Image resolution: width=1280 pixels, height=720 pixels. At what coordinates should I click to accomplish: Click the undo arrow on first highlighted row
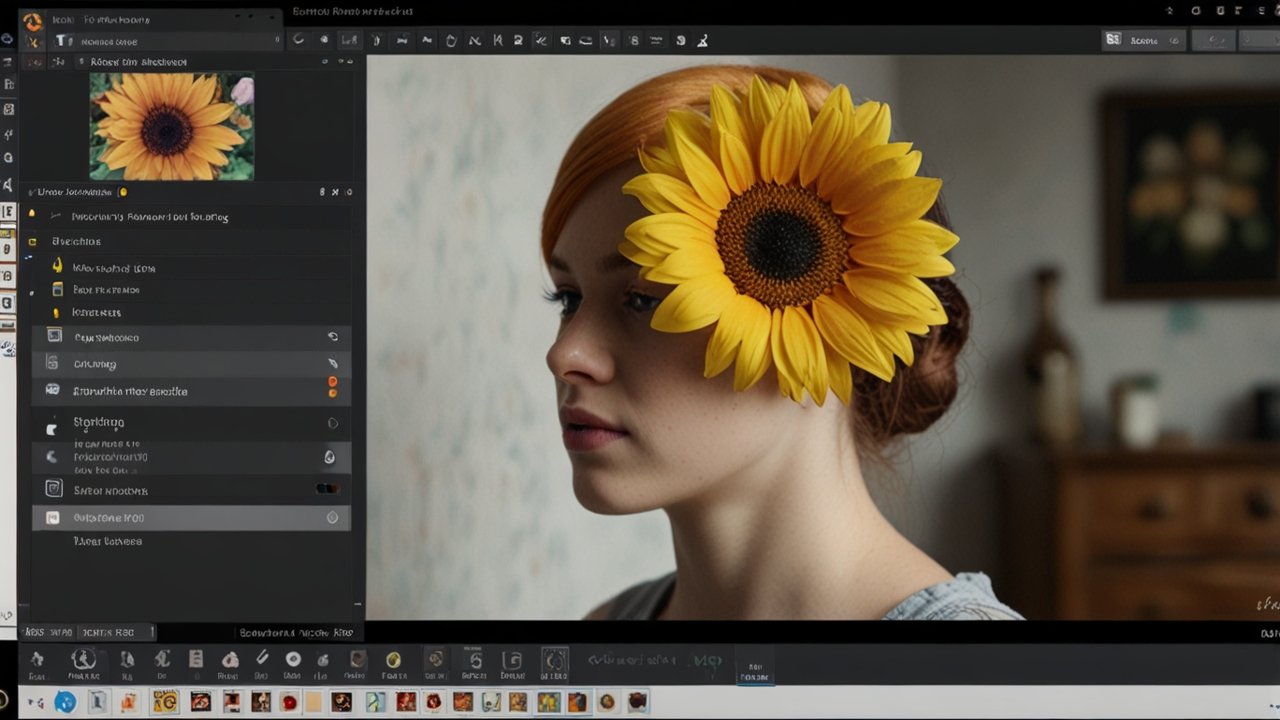pos(333,337)
